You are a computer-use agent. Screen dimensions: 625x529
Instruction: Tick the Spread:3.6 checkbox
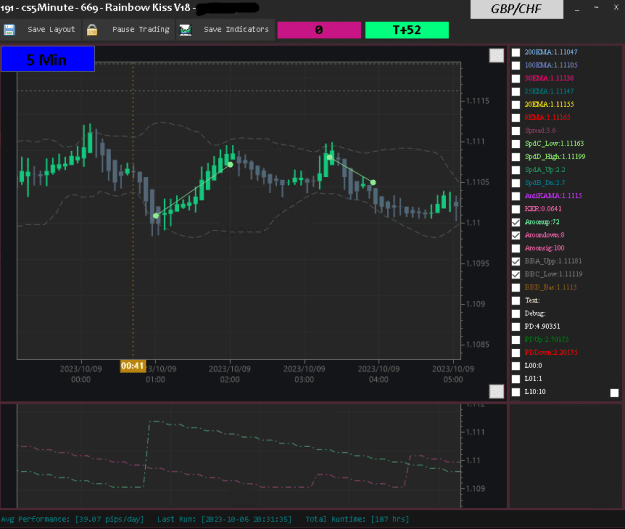coord(516,131)
